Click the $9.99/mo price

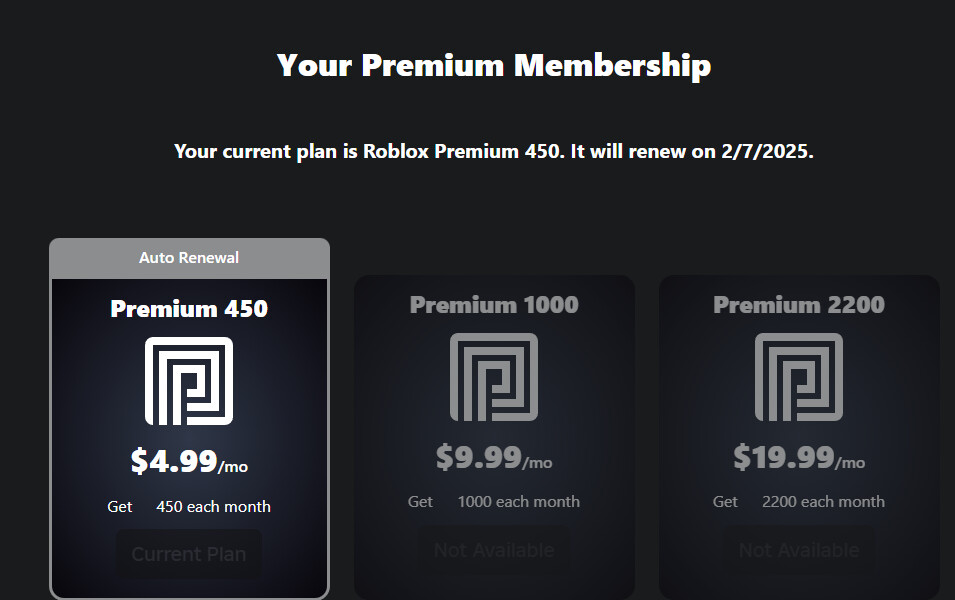coord(494,457)
